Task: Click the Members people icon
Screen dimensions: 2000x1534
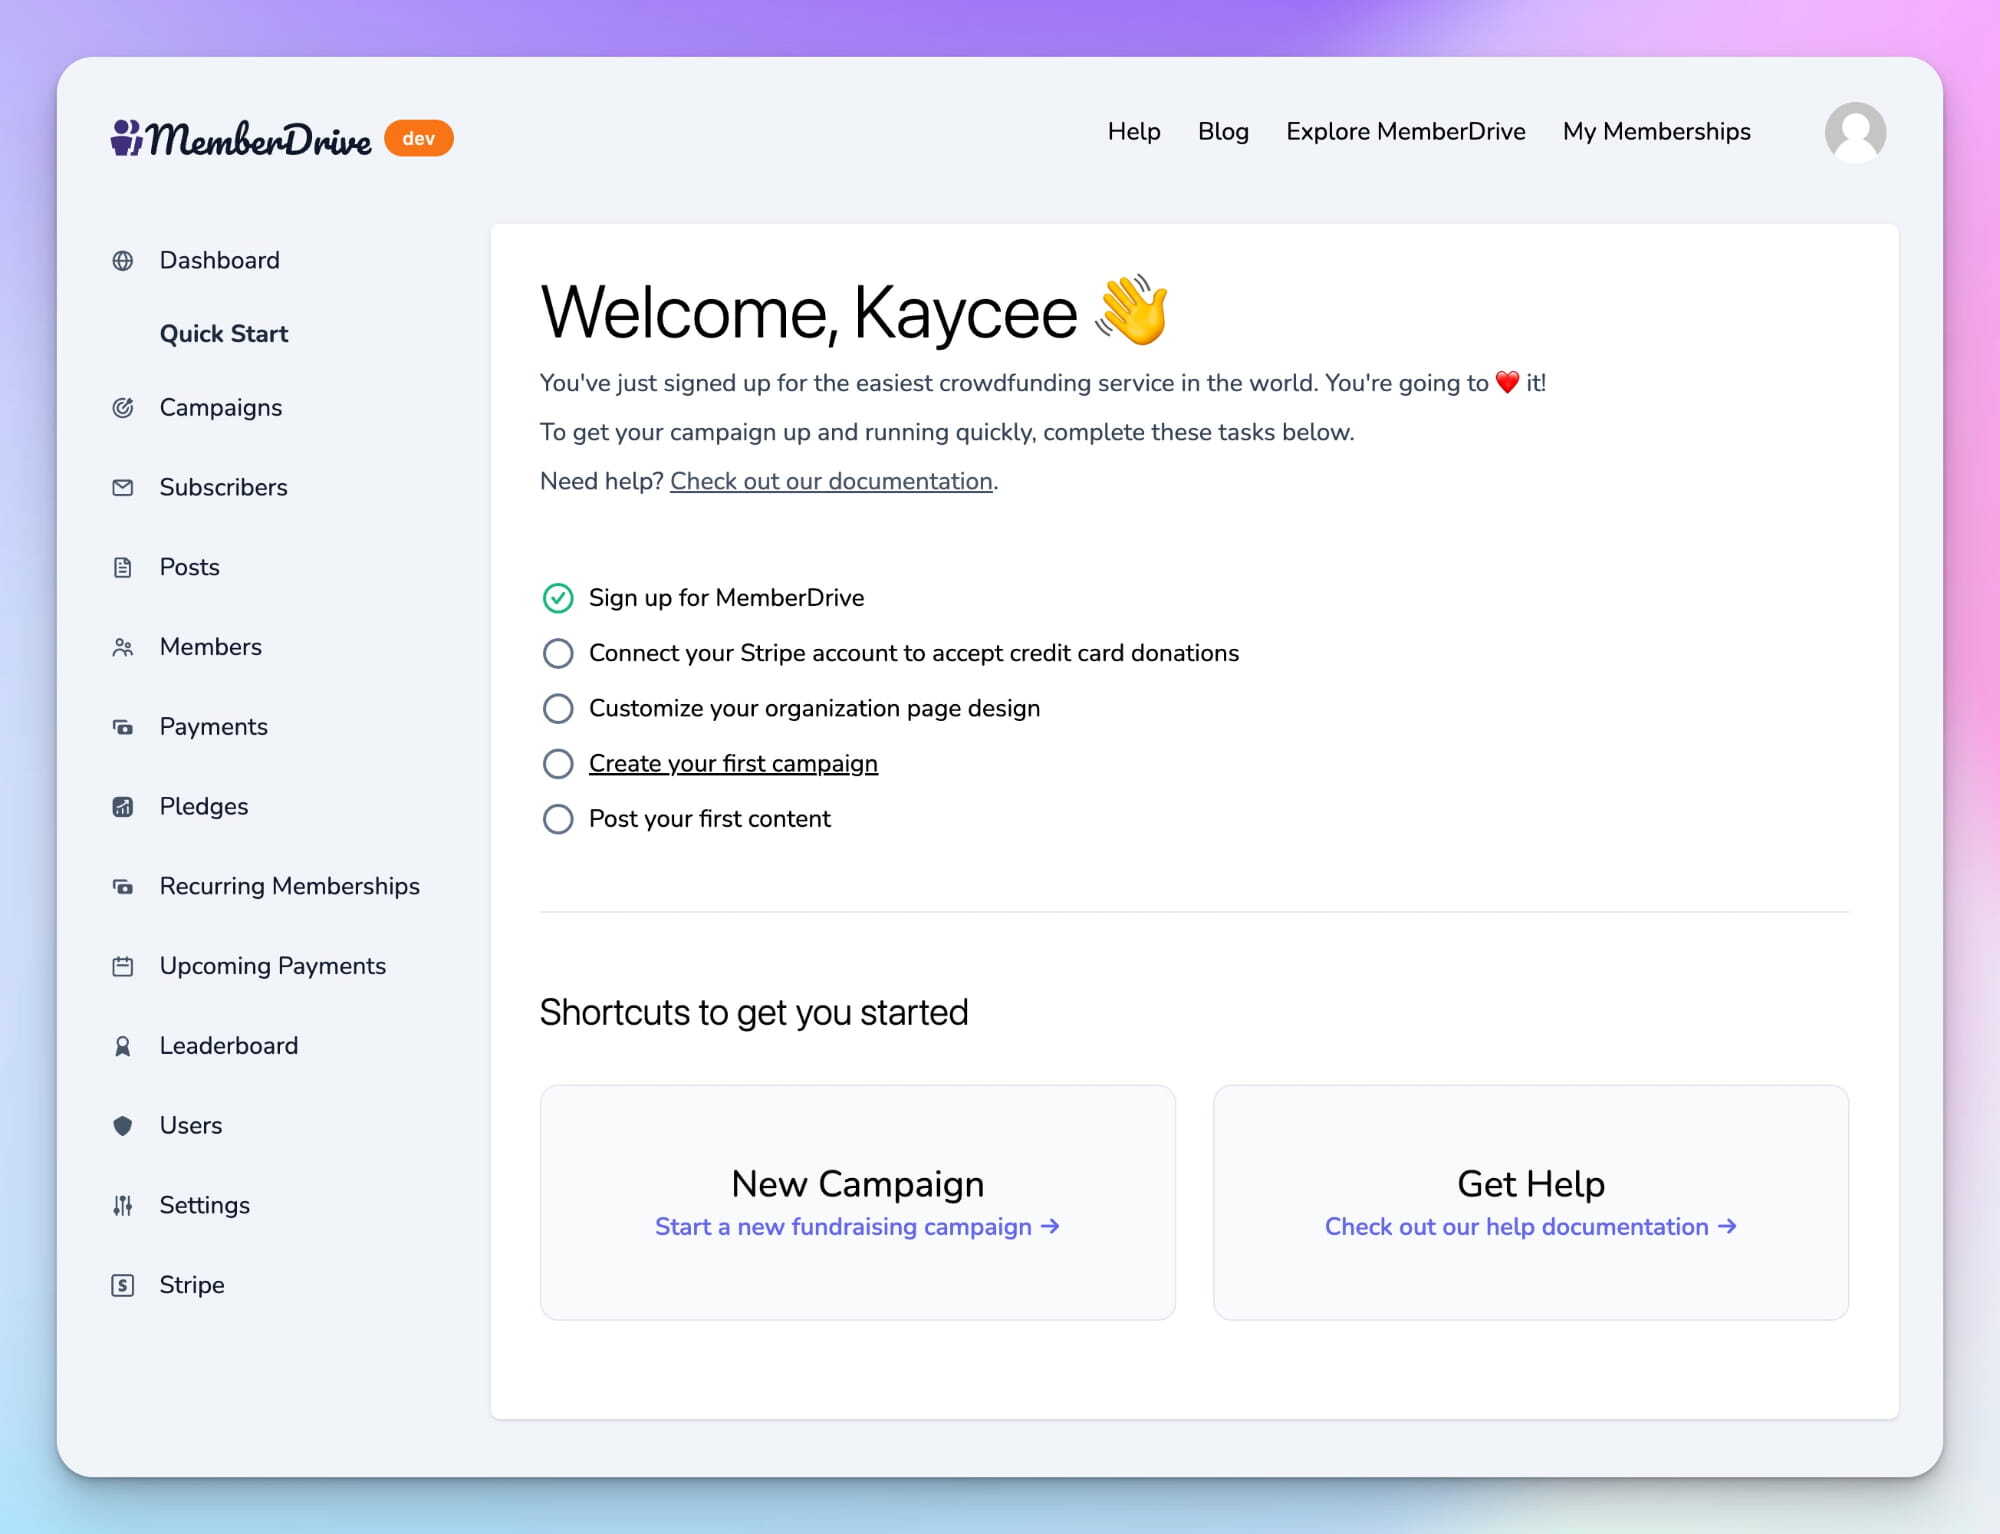Action: 123,648
